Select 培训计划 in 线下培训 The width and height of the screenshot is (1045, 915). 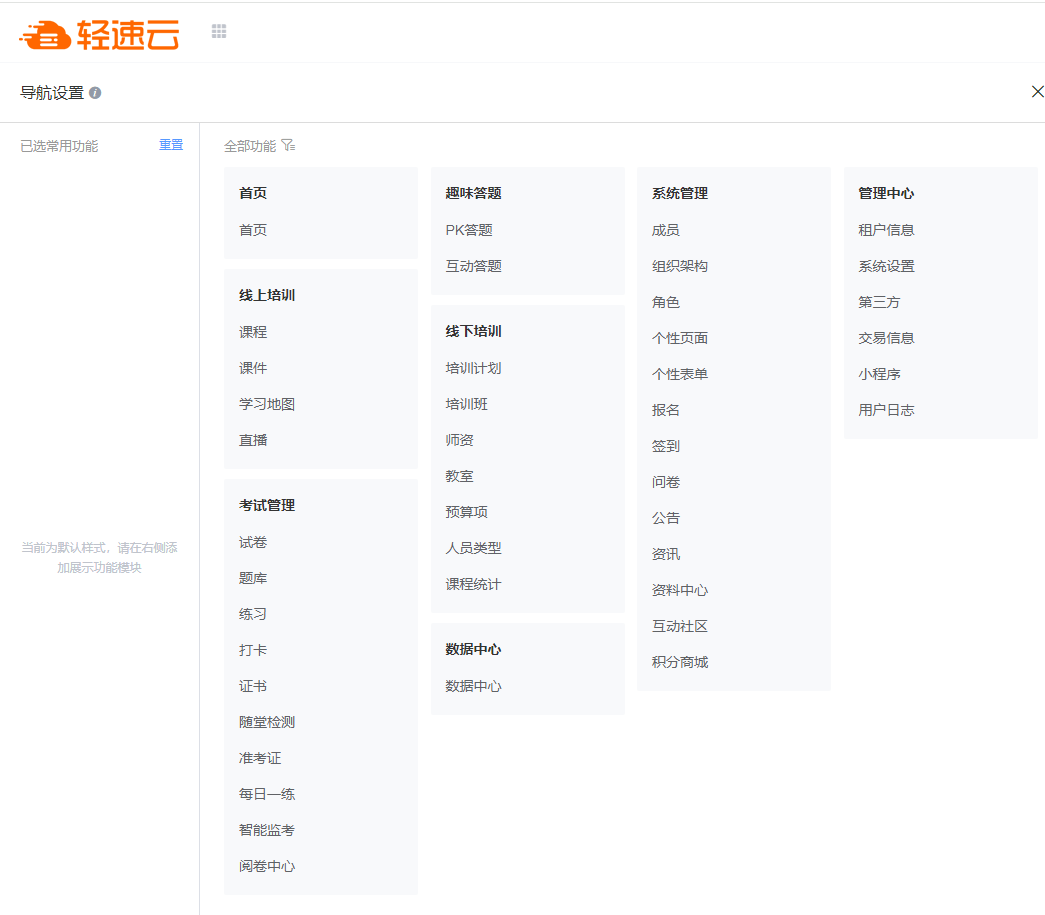(473, 368)
